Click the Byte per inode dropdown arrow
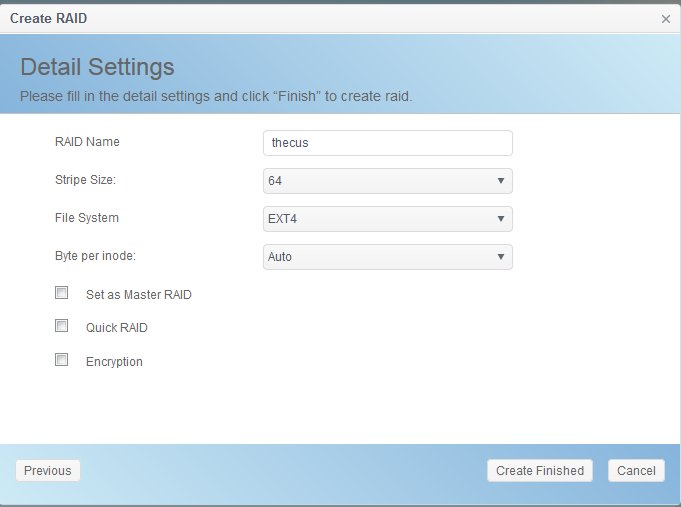The height and width of the screenshot is (507, 681). click(500, 257)
